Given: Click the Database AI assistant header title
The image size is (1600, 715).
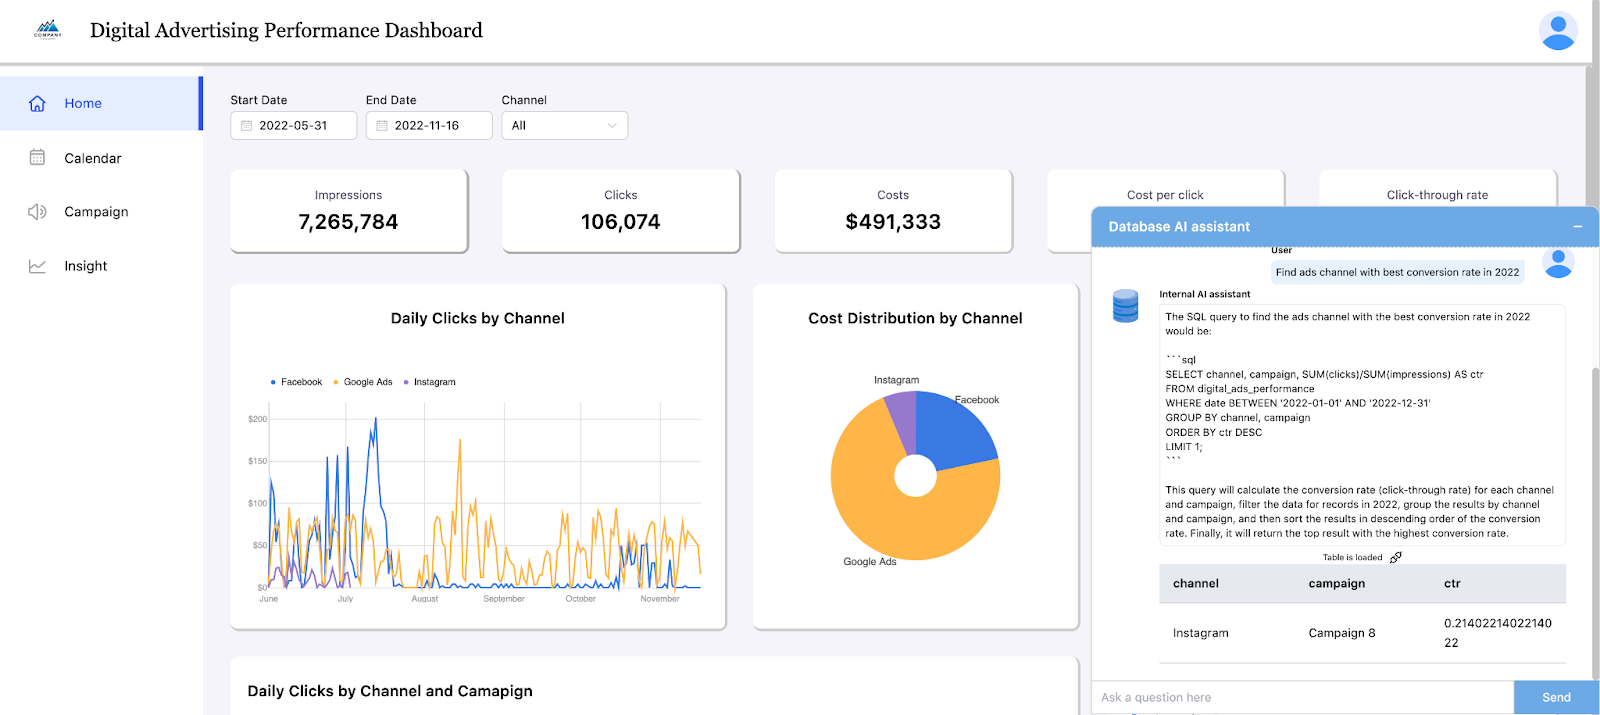Looking at the screenshot, I should tap(1179, 227).
